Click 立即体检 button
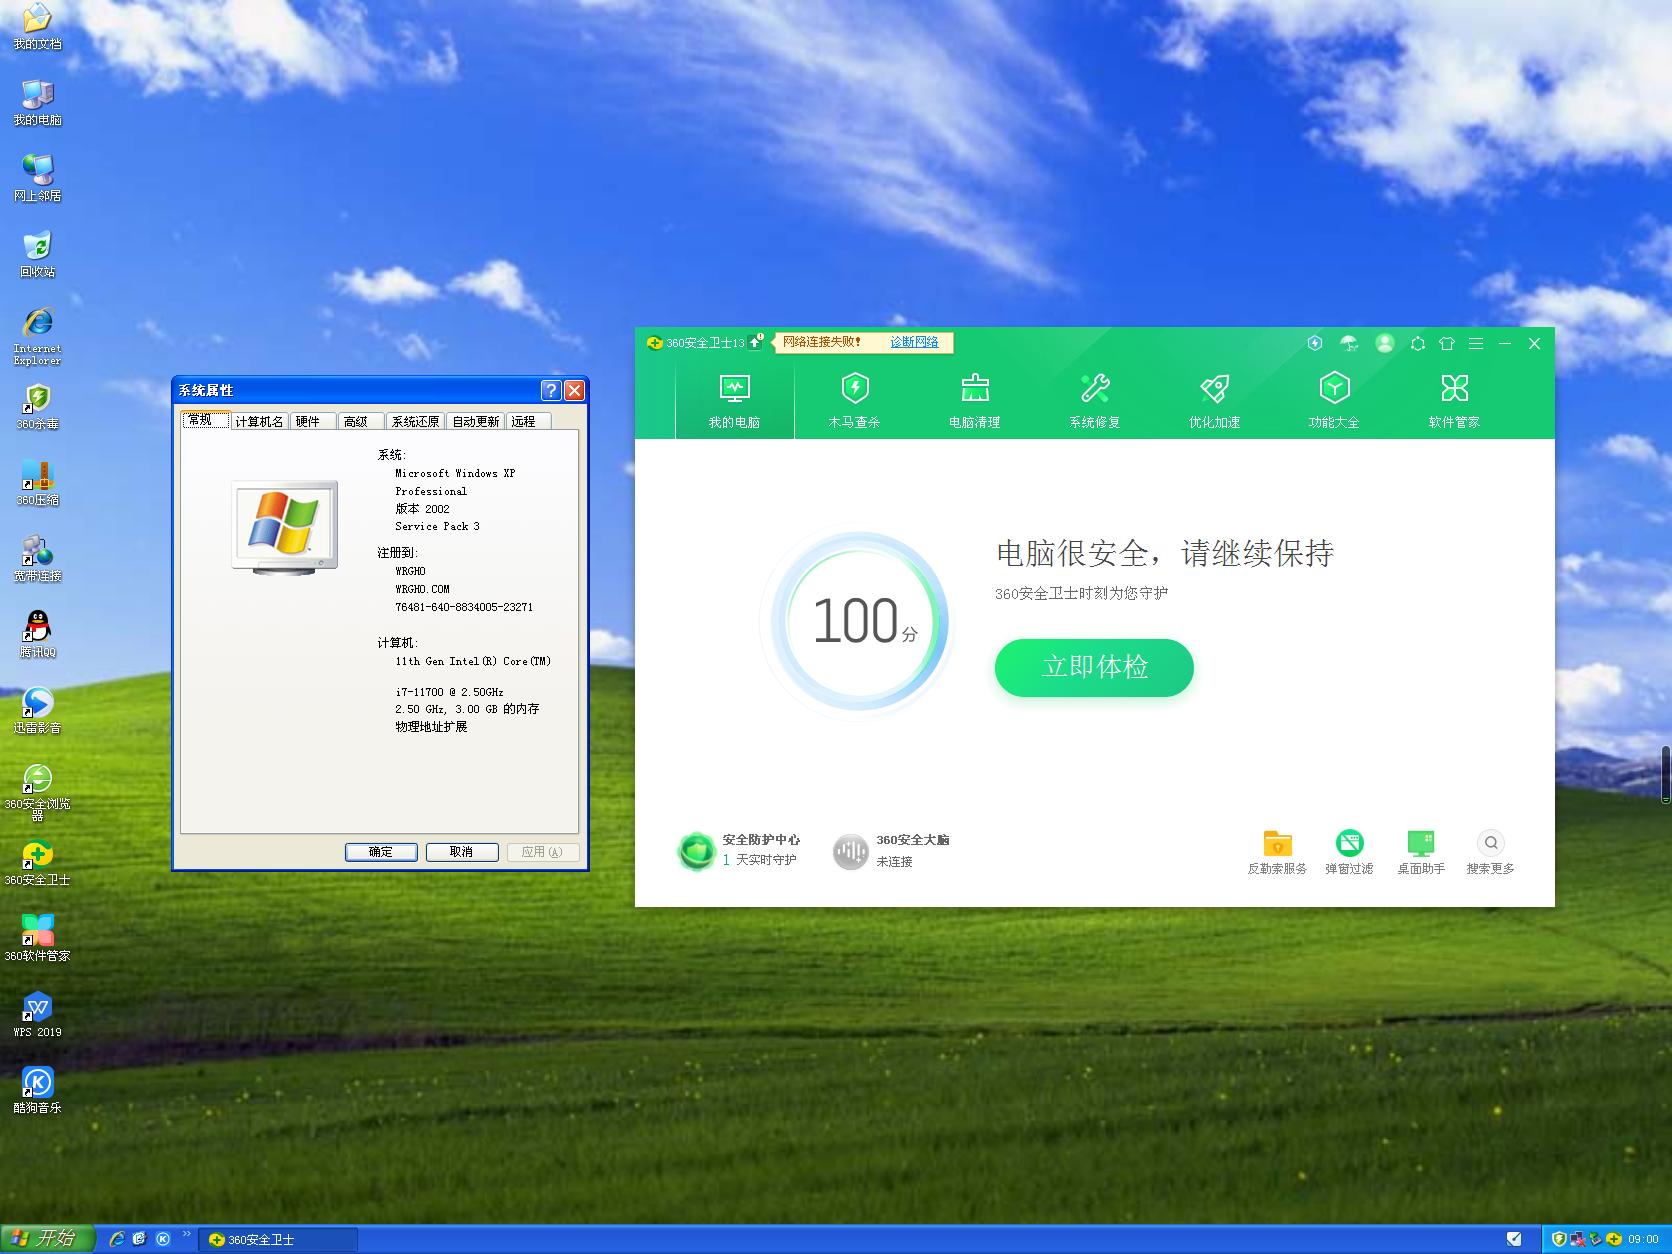The height and width of the screenshot is (1254, 1672). (x=1094, y=667)
